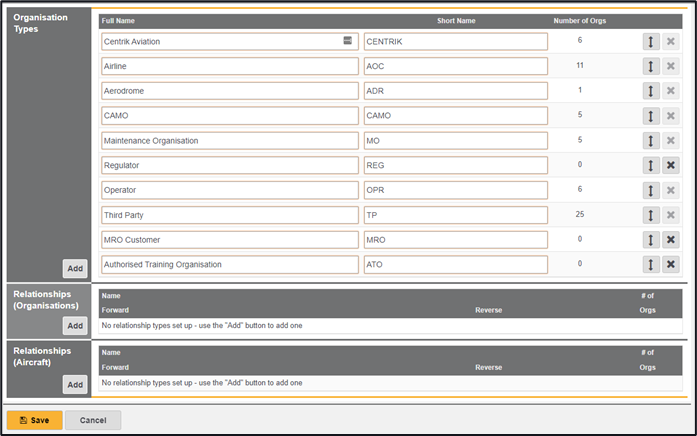Edit the ATO short name field
This screenshot has width=697, height=436.
click(455, 265)
